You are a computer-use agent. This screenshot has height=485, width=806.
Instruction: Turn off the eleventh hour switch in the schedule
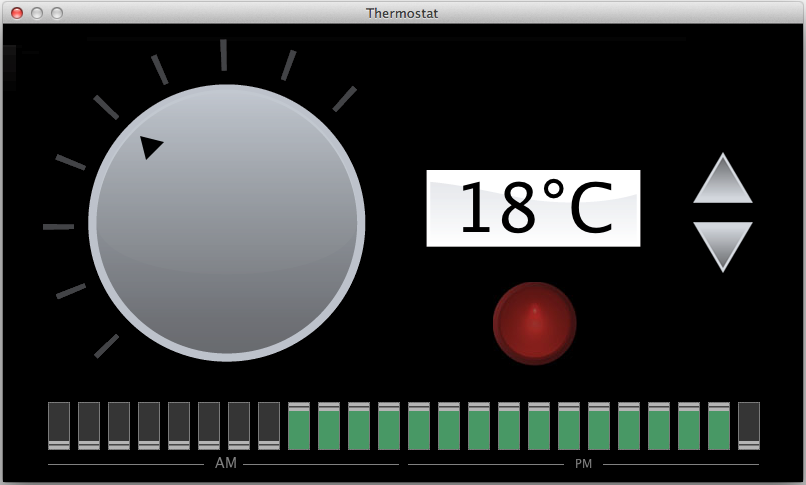point(359,426)
